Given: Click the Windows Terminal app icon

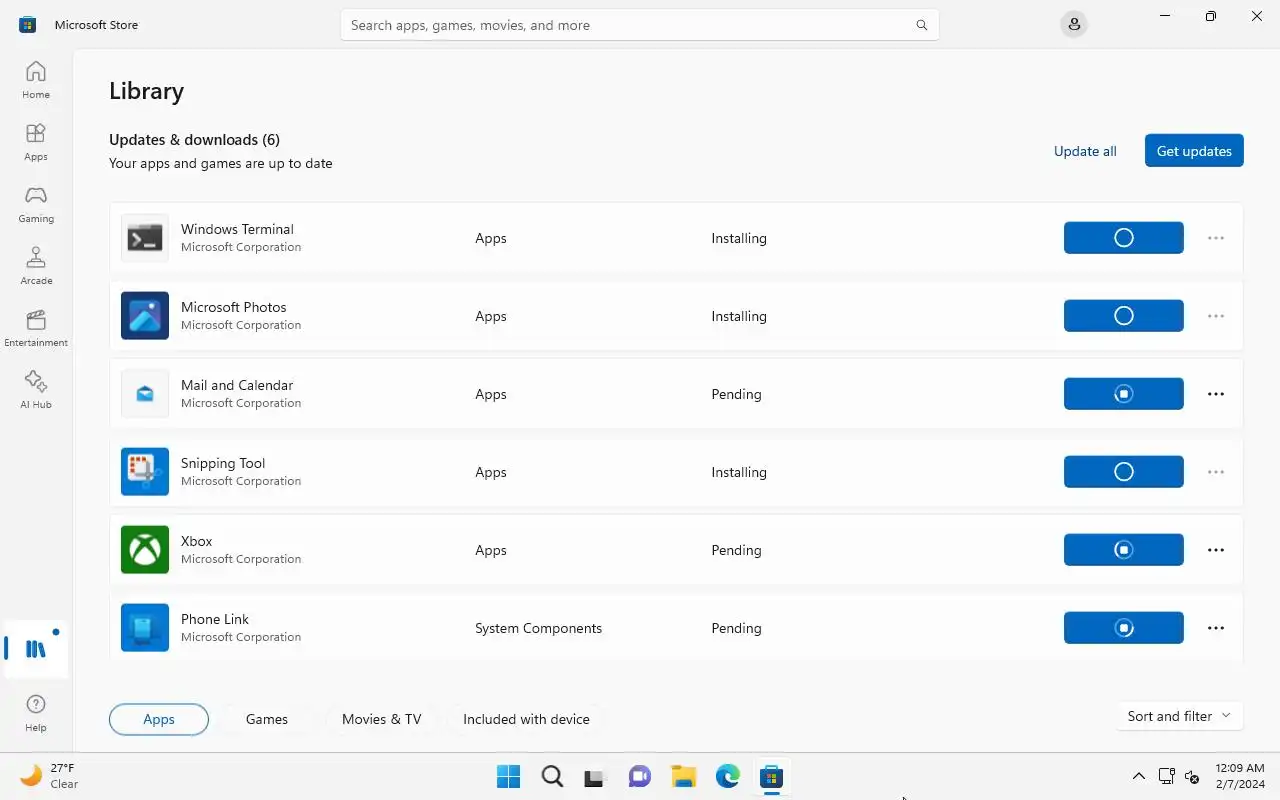Looking at the screenshot, I should 145,238.
